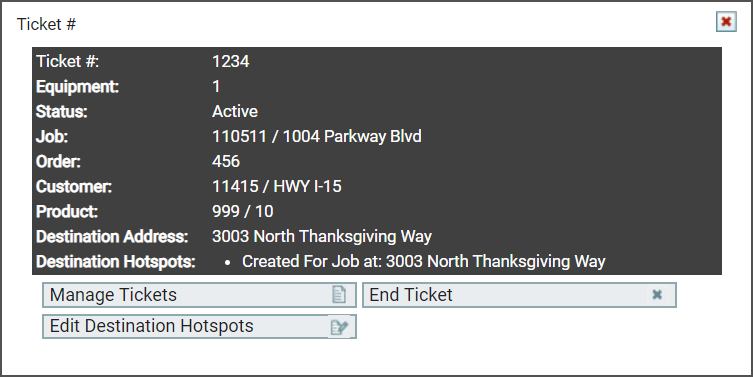Screen dimensions: 753x377
Task: Select customer 11415 / HWY I-15
Action: click(x=277, y=186)
